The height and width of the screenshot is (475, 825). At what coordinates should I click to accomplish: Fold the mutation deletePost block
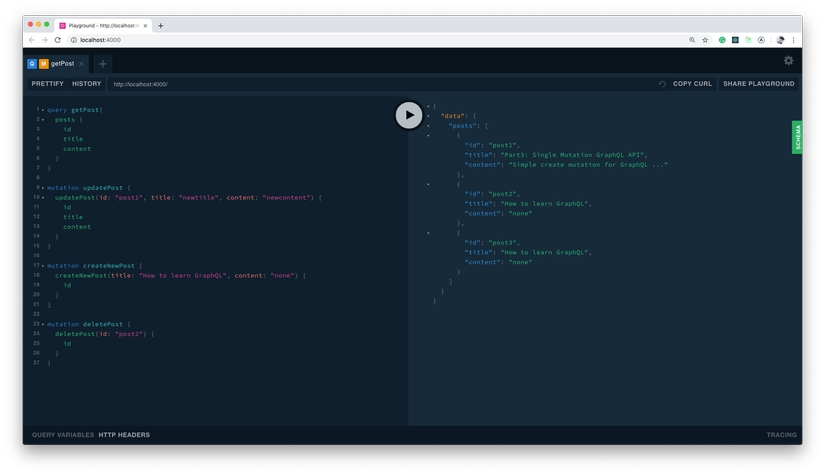43,324
